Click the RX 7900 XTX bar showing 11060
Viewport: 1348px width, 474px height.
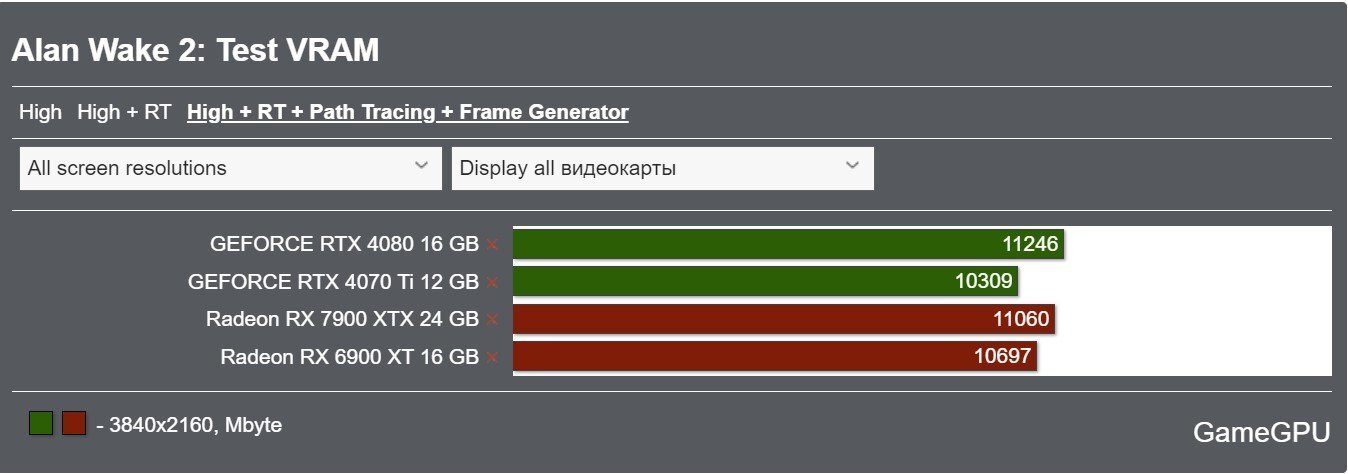pyautogui.click(x=784, y=320)
